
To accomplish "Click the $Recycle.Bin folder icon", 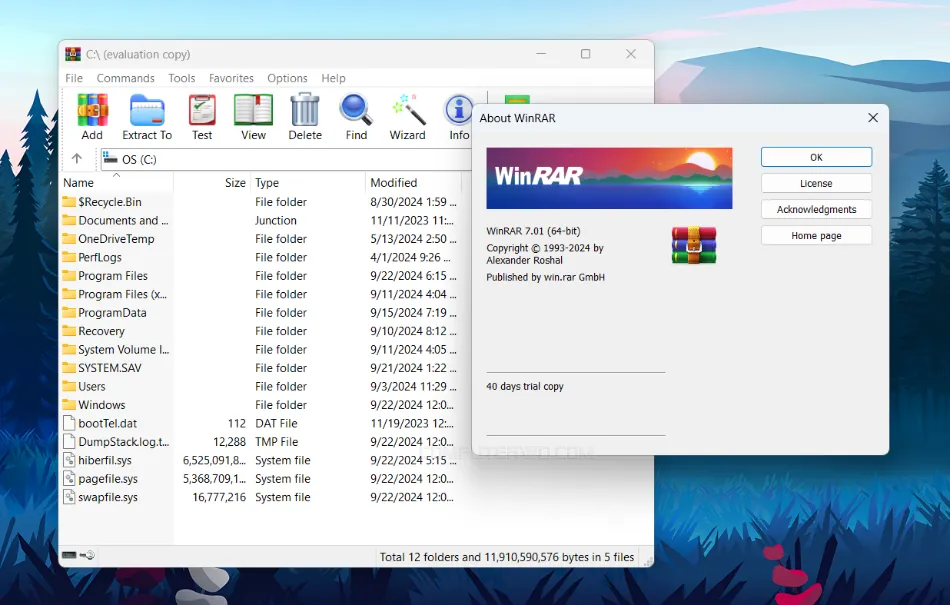I will [69, 202].
